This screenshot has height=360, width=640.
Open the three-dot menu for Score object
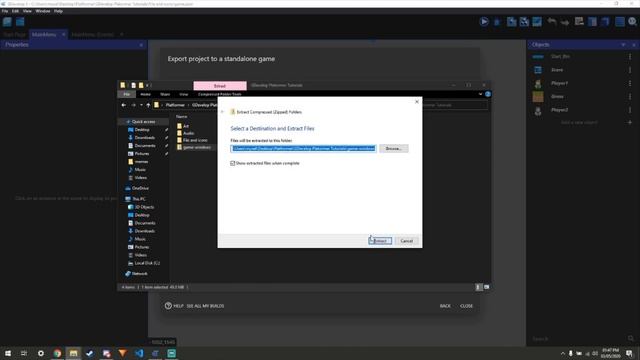tap(630, 70)
